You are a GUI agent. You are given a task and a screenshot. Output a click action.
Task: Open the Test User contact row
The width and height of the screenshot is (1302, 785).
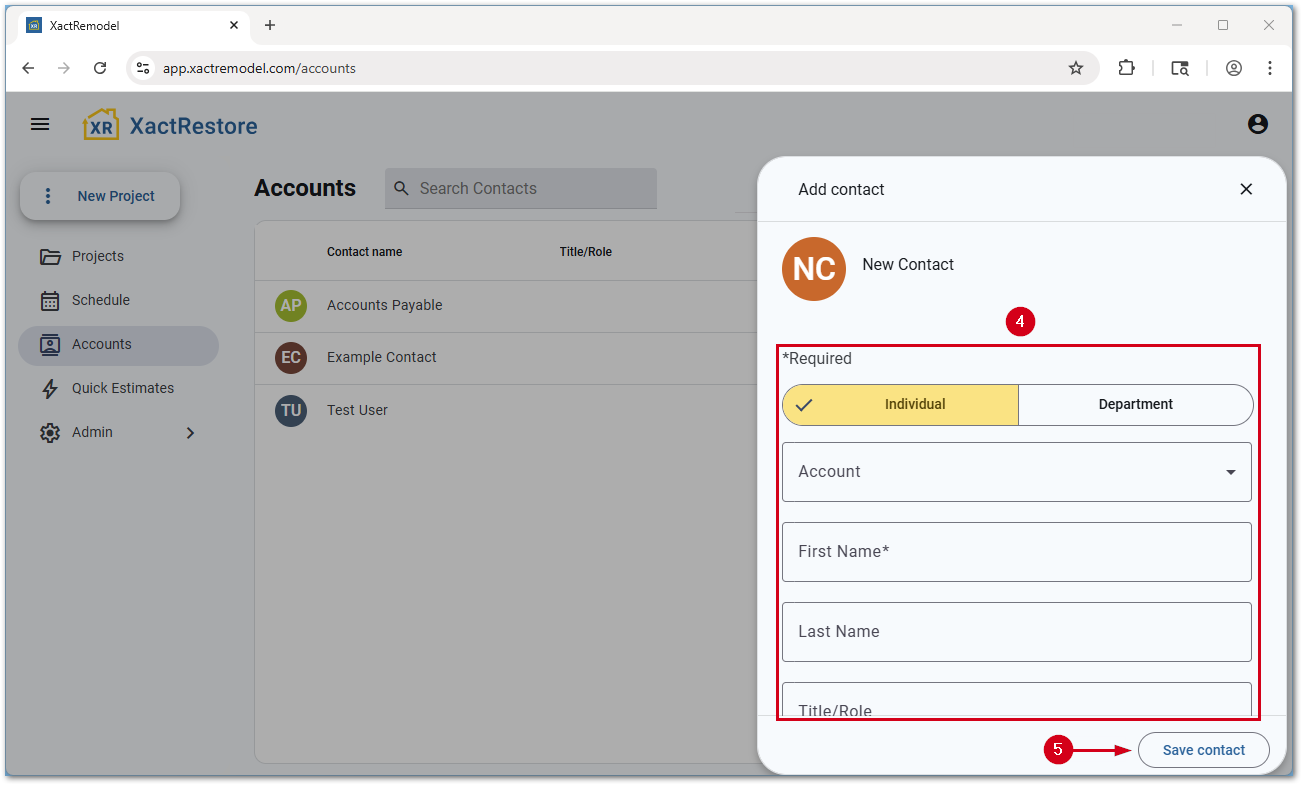coord(505,410)
